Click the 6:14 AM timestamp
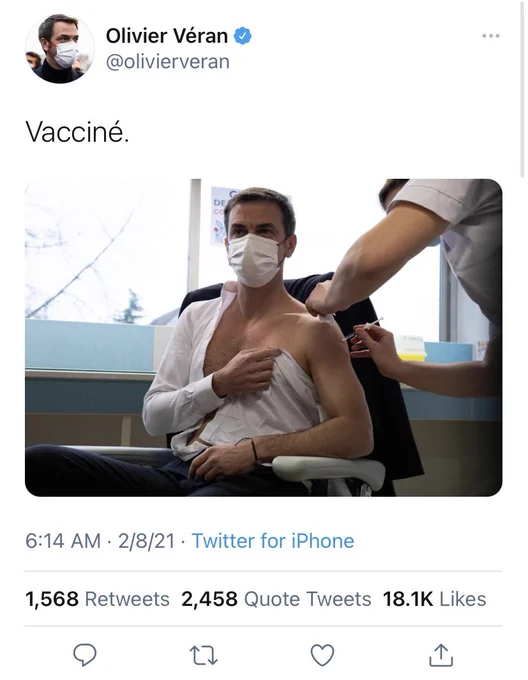 tap(63, 541)
